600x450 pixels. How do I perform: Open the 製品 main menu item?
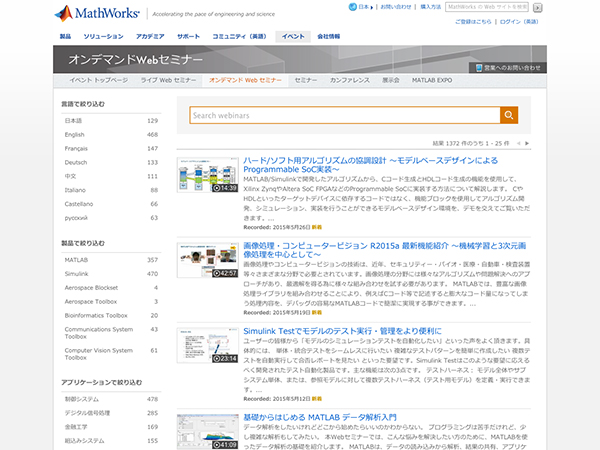[x=65, y=36]
